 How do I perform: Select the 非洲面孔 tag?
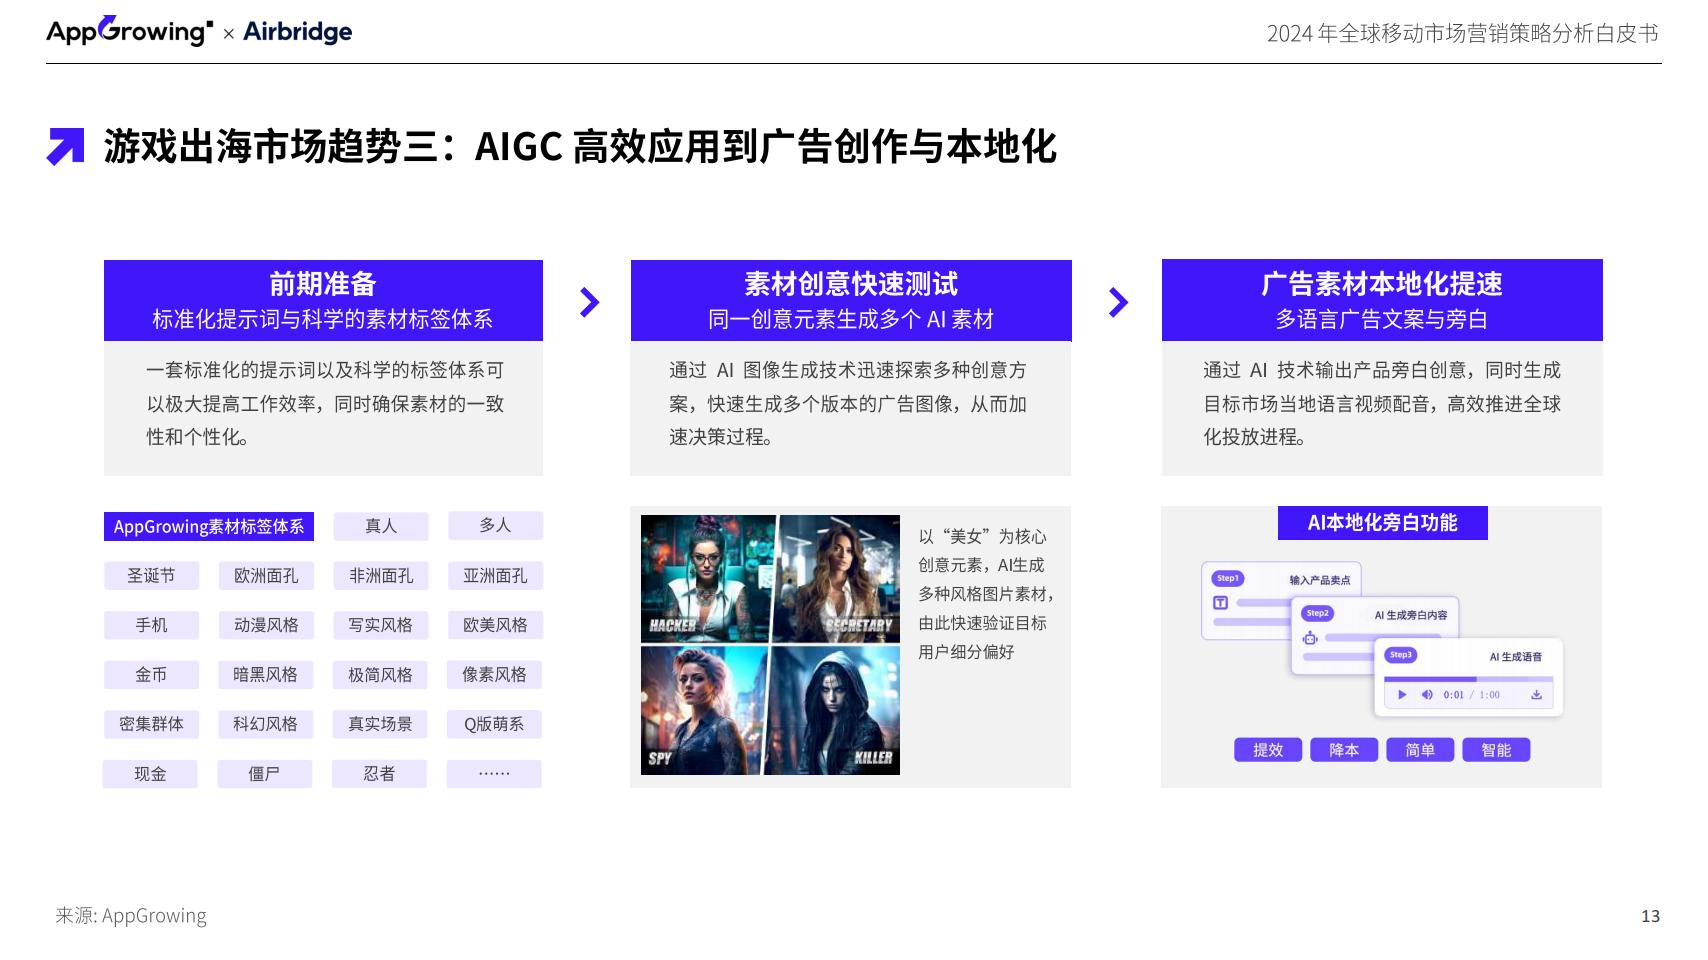pyautogui.click(x=381, y=576)
